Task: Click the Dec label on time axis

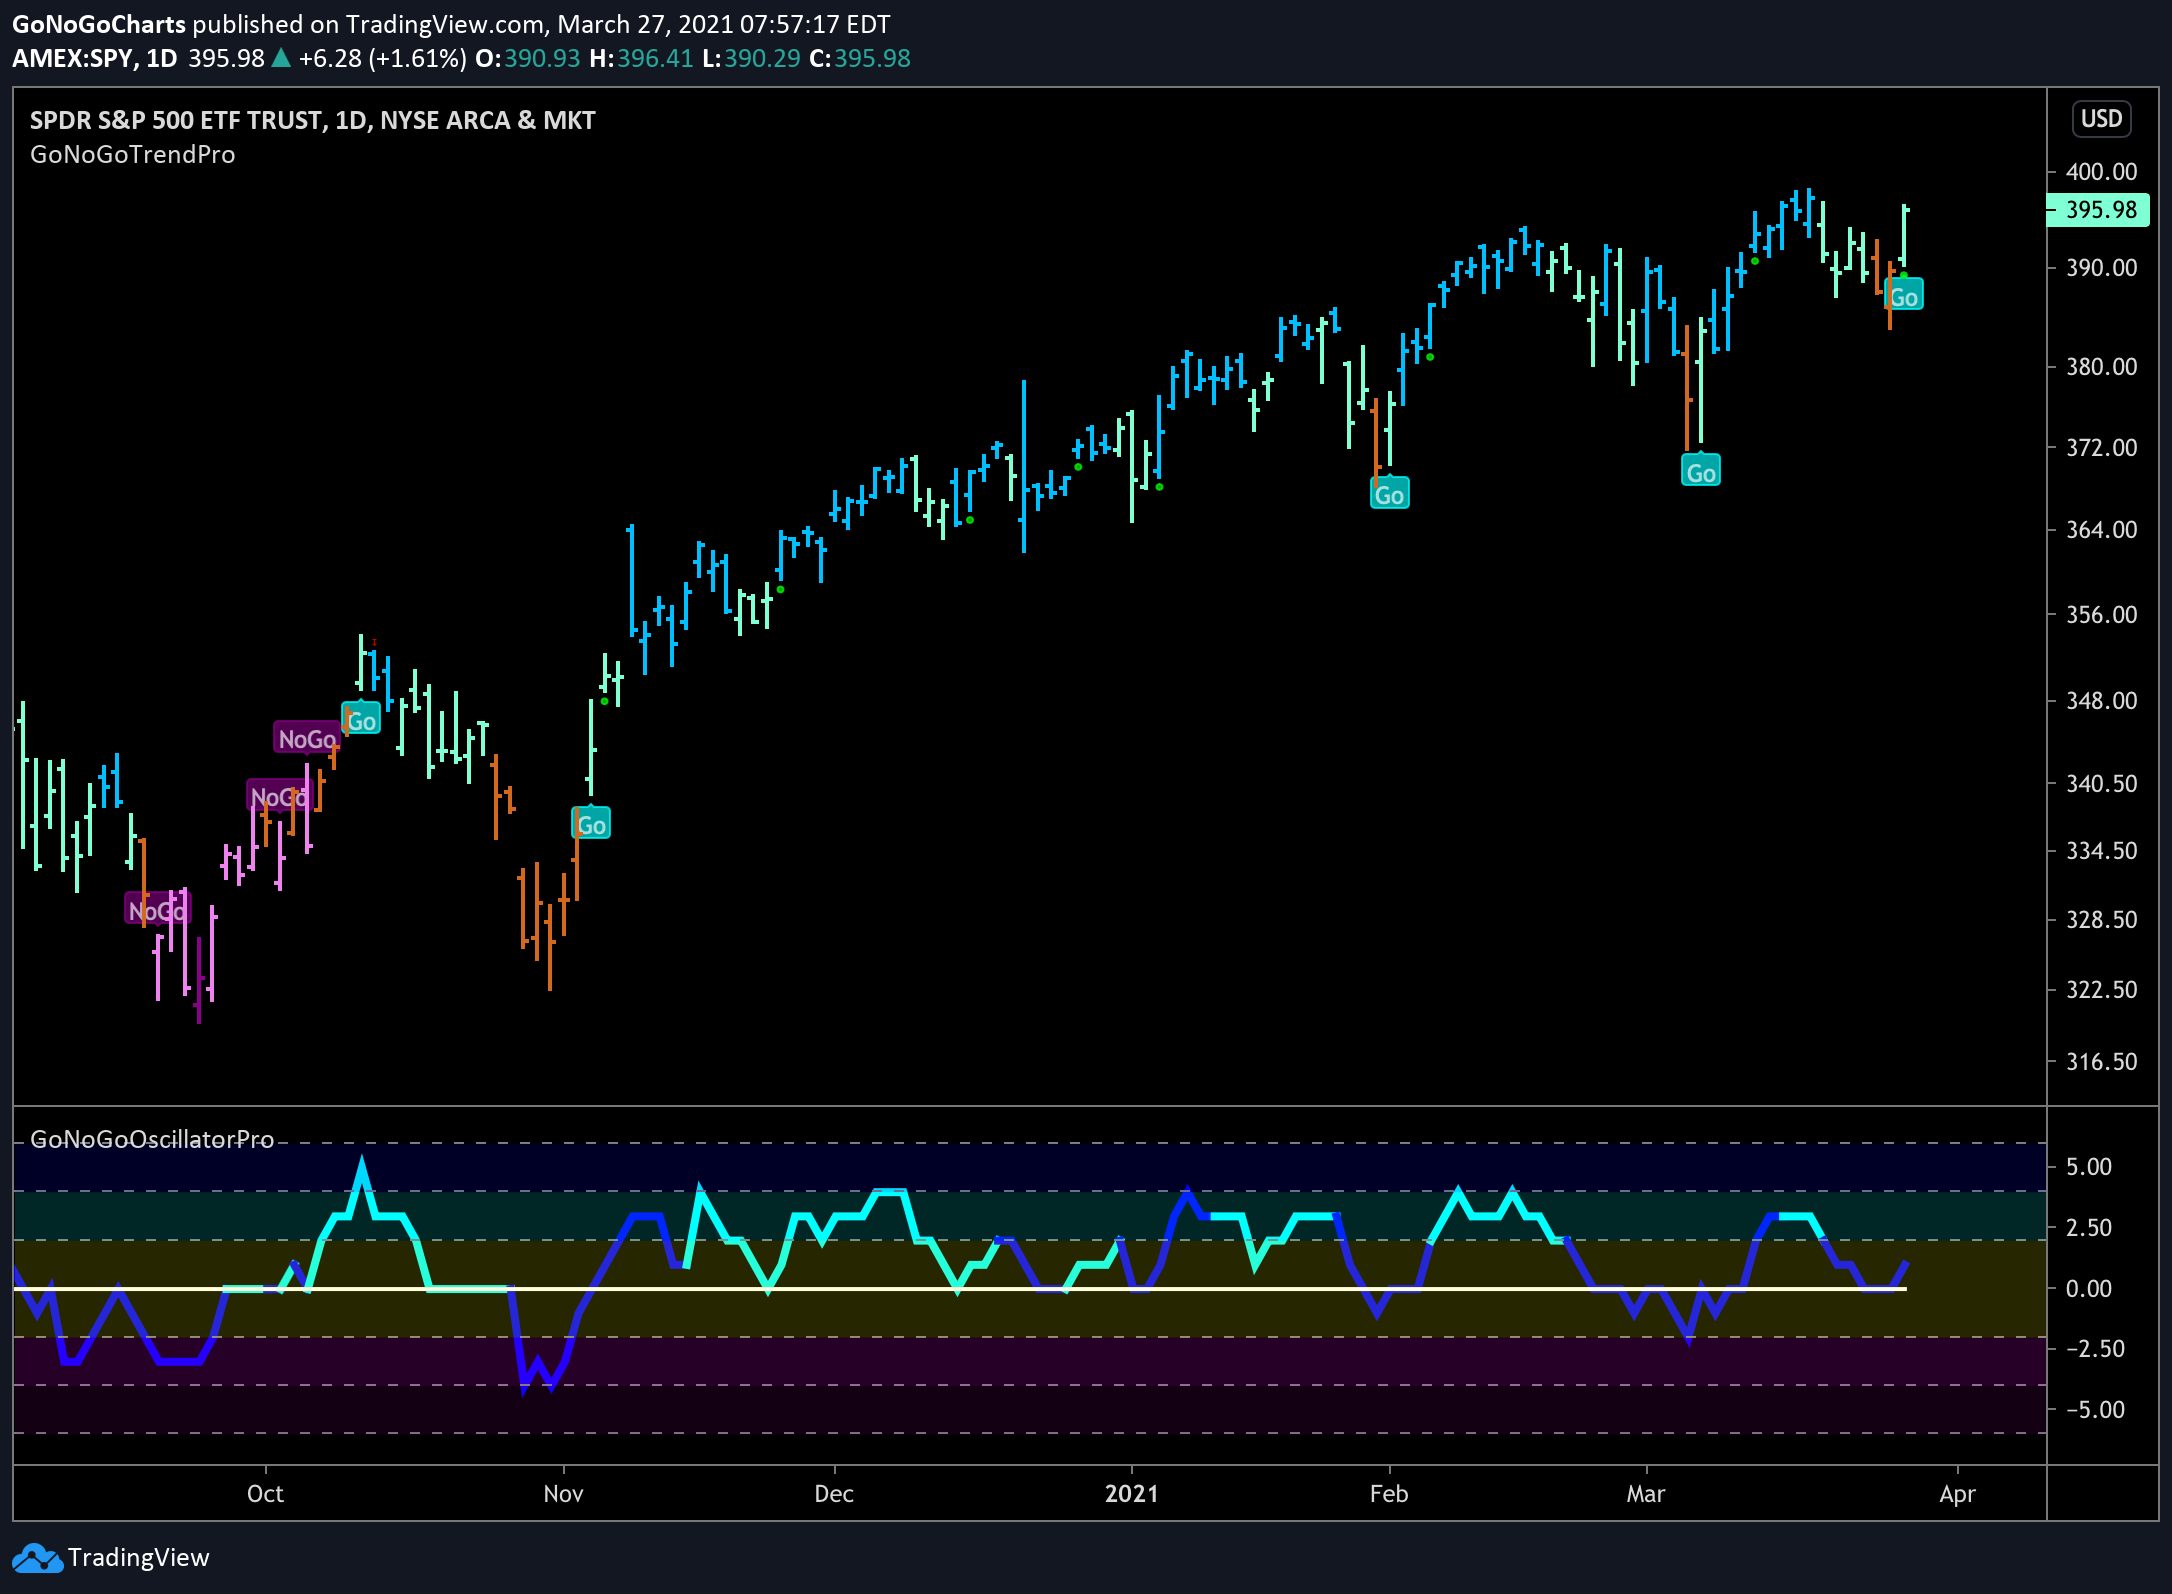Action: [x=834, y=1494]
